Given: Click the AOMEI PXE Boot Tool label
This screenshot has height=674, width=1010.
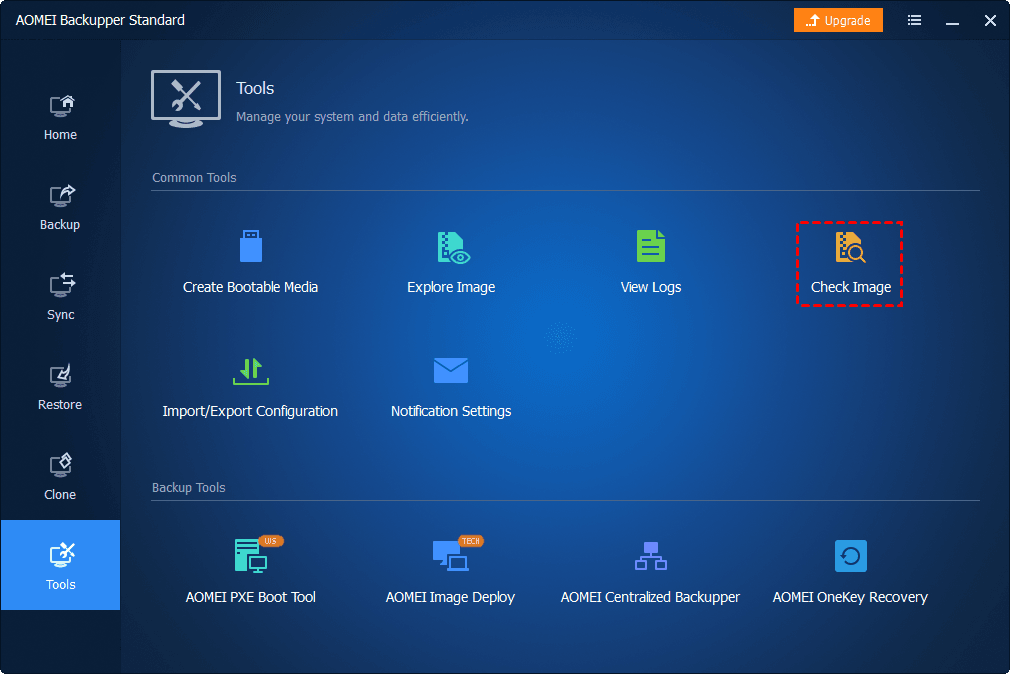Looking at the screenshot, I should pos(251,597).
